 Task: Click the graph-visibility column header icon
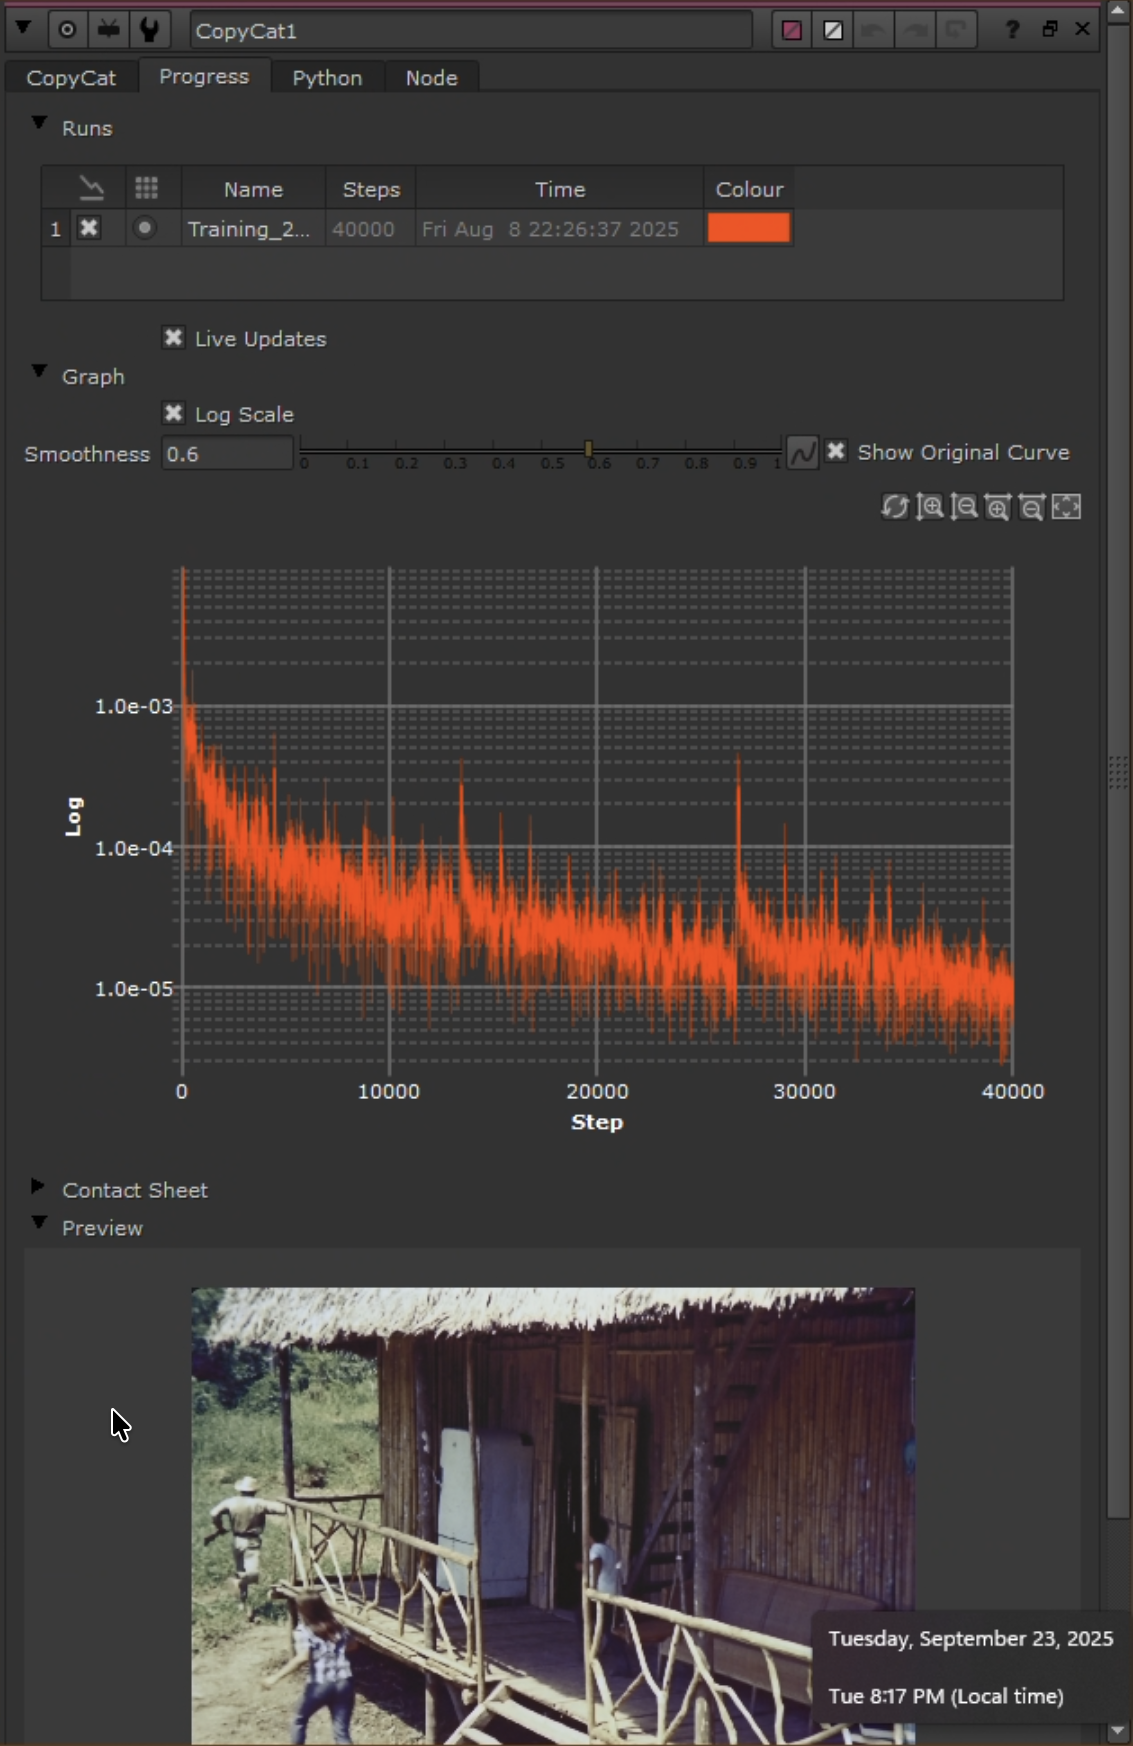[92, 188]
